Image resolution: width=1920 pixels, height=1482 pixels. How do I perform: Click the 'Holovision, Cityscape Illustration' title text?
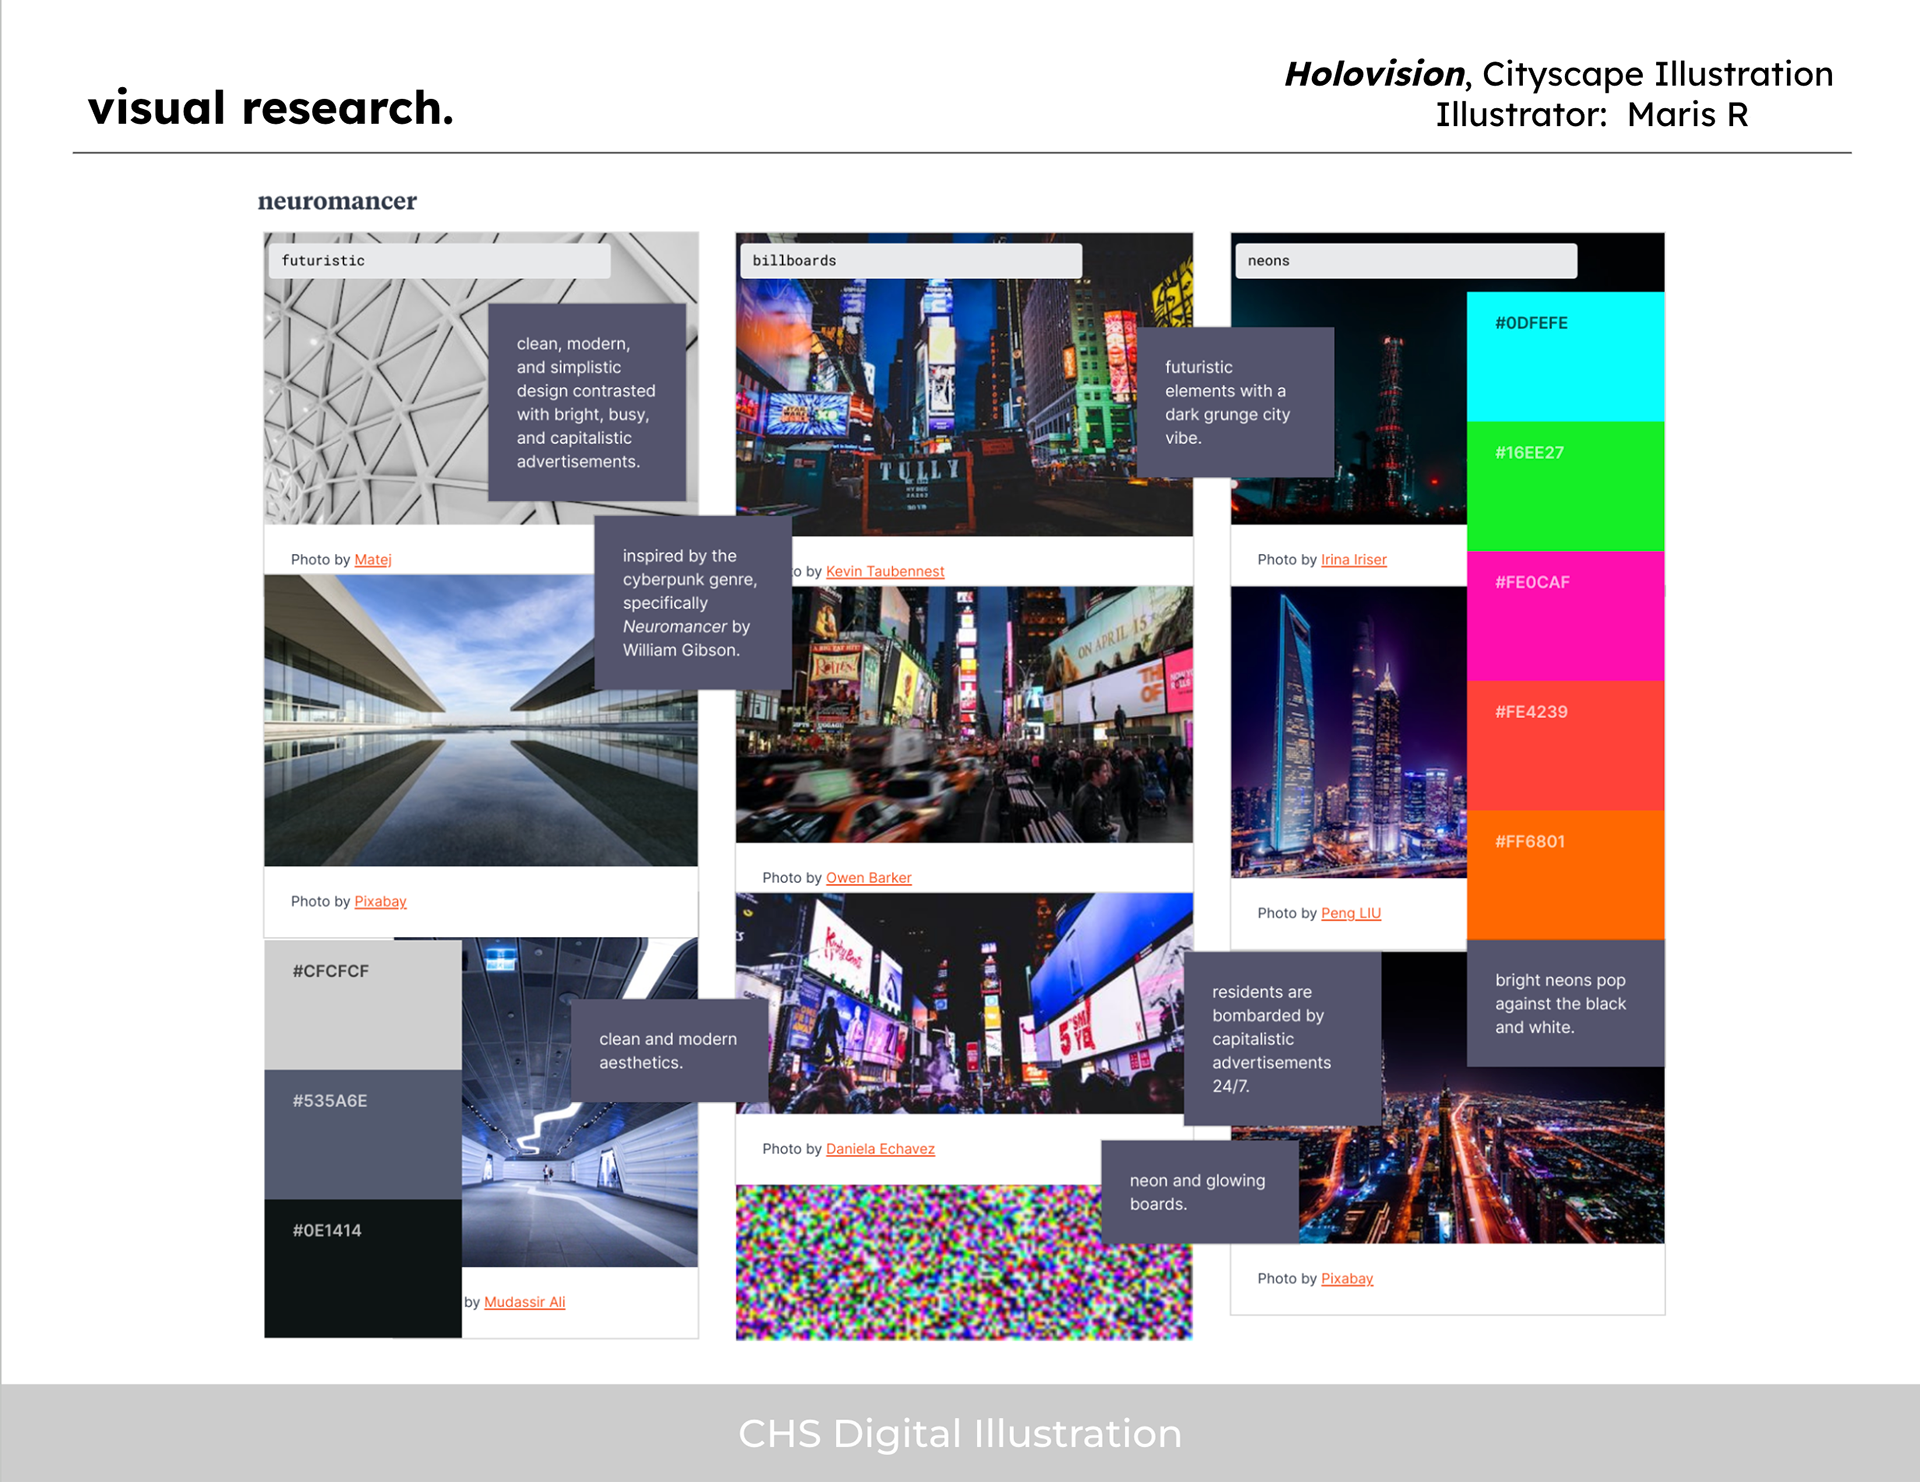1558,74
